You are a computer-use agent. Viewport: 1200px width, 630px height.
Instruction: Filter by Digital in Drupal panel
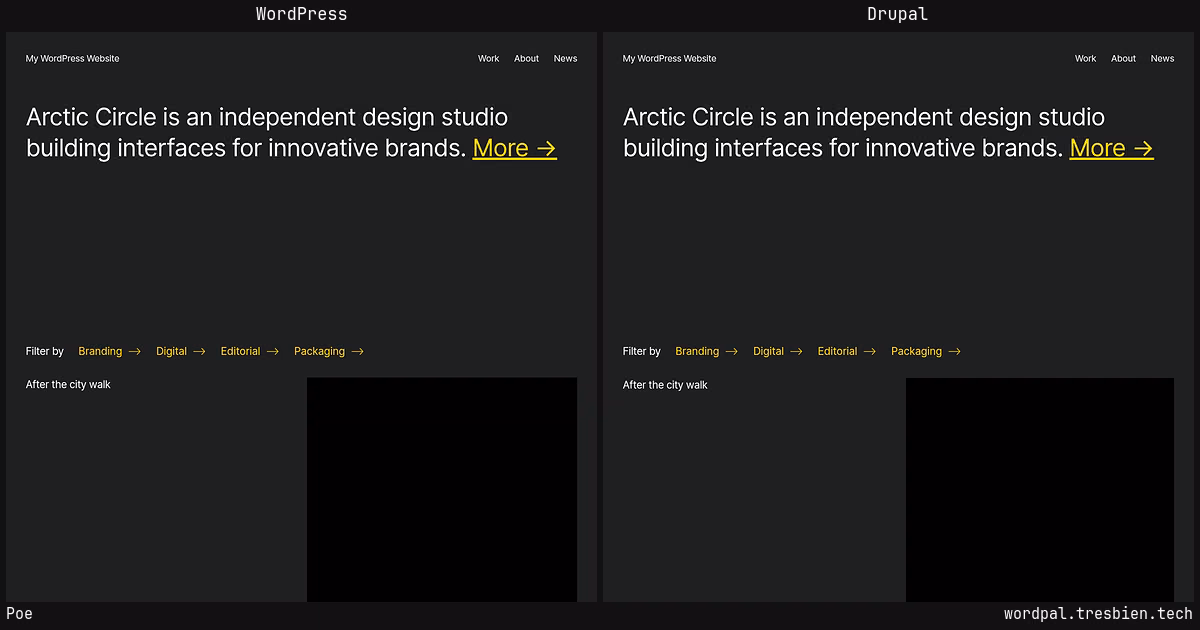[x=777, y=351]
